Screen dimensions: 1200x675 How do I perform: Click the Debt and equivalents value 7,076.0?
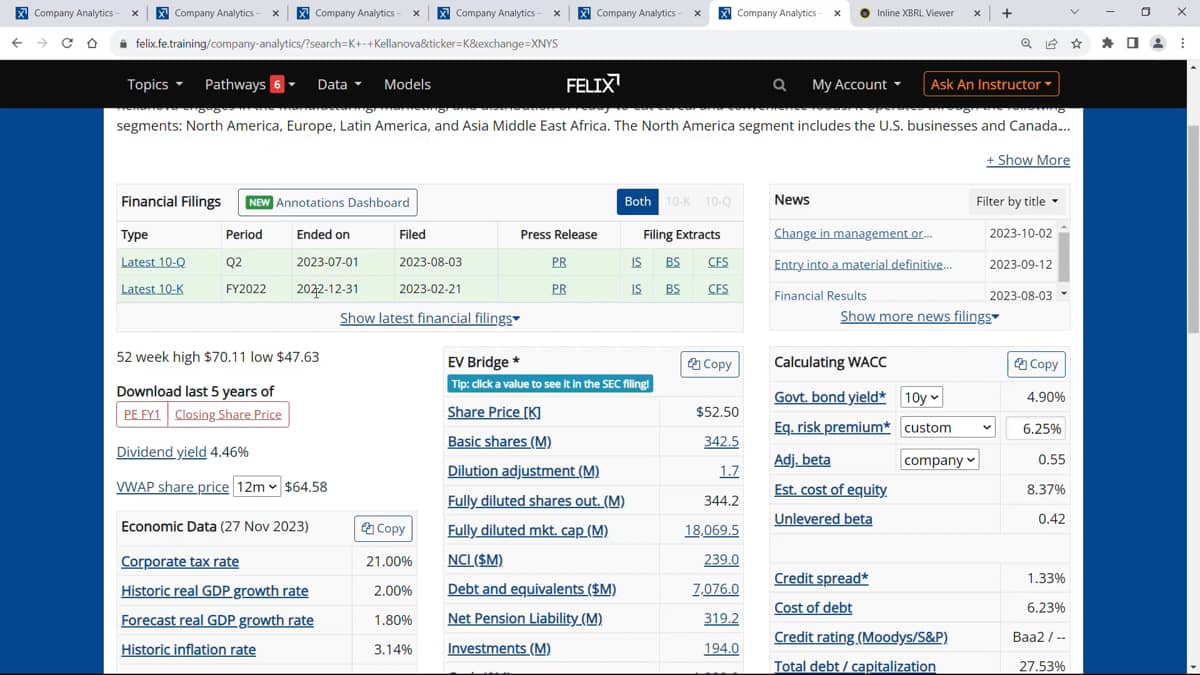click(716, 589)
